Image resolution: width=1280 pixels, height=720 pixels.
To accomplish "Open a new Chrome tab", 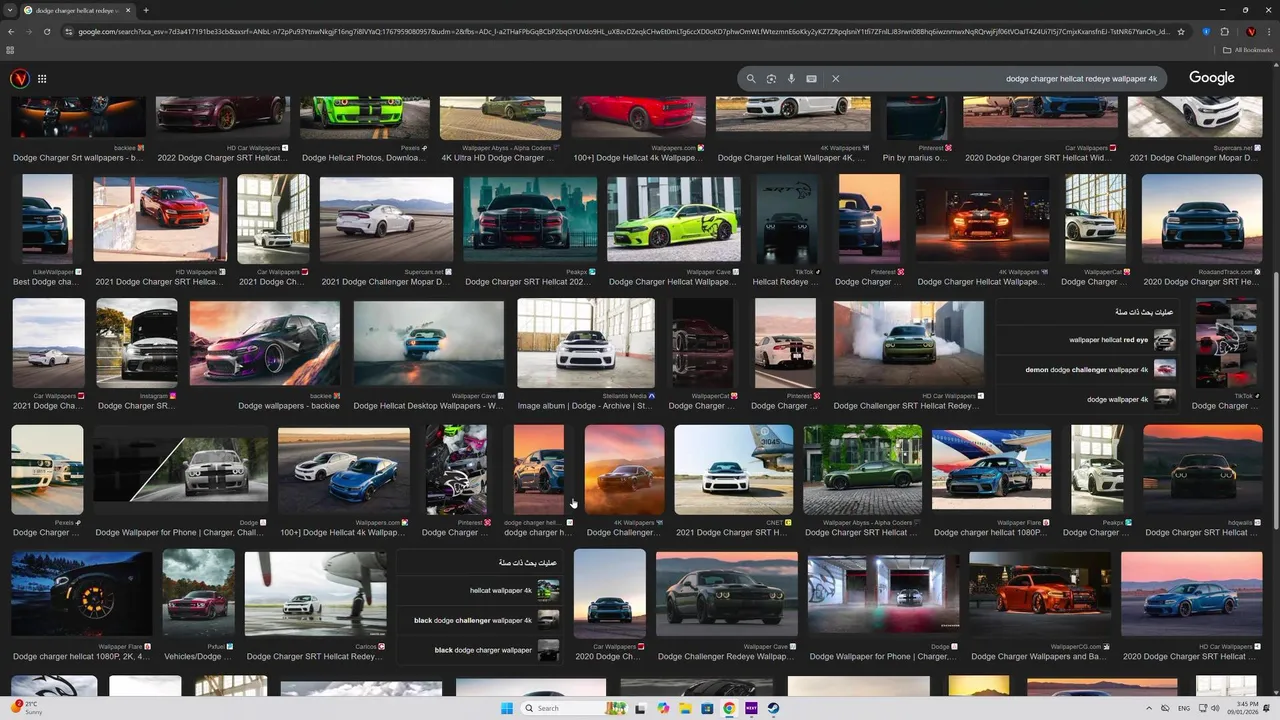I will pyautogui.click(x=146, y=10).
